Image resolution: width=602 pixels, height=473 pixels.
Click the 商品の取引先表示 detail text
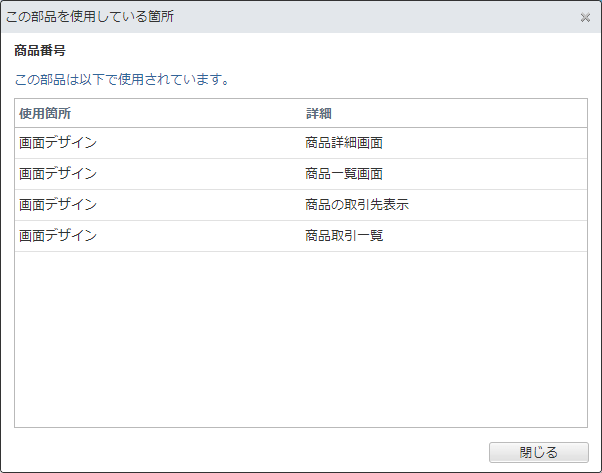(357, 205)
